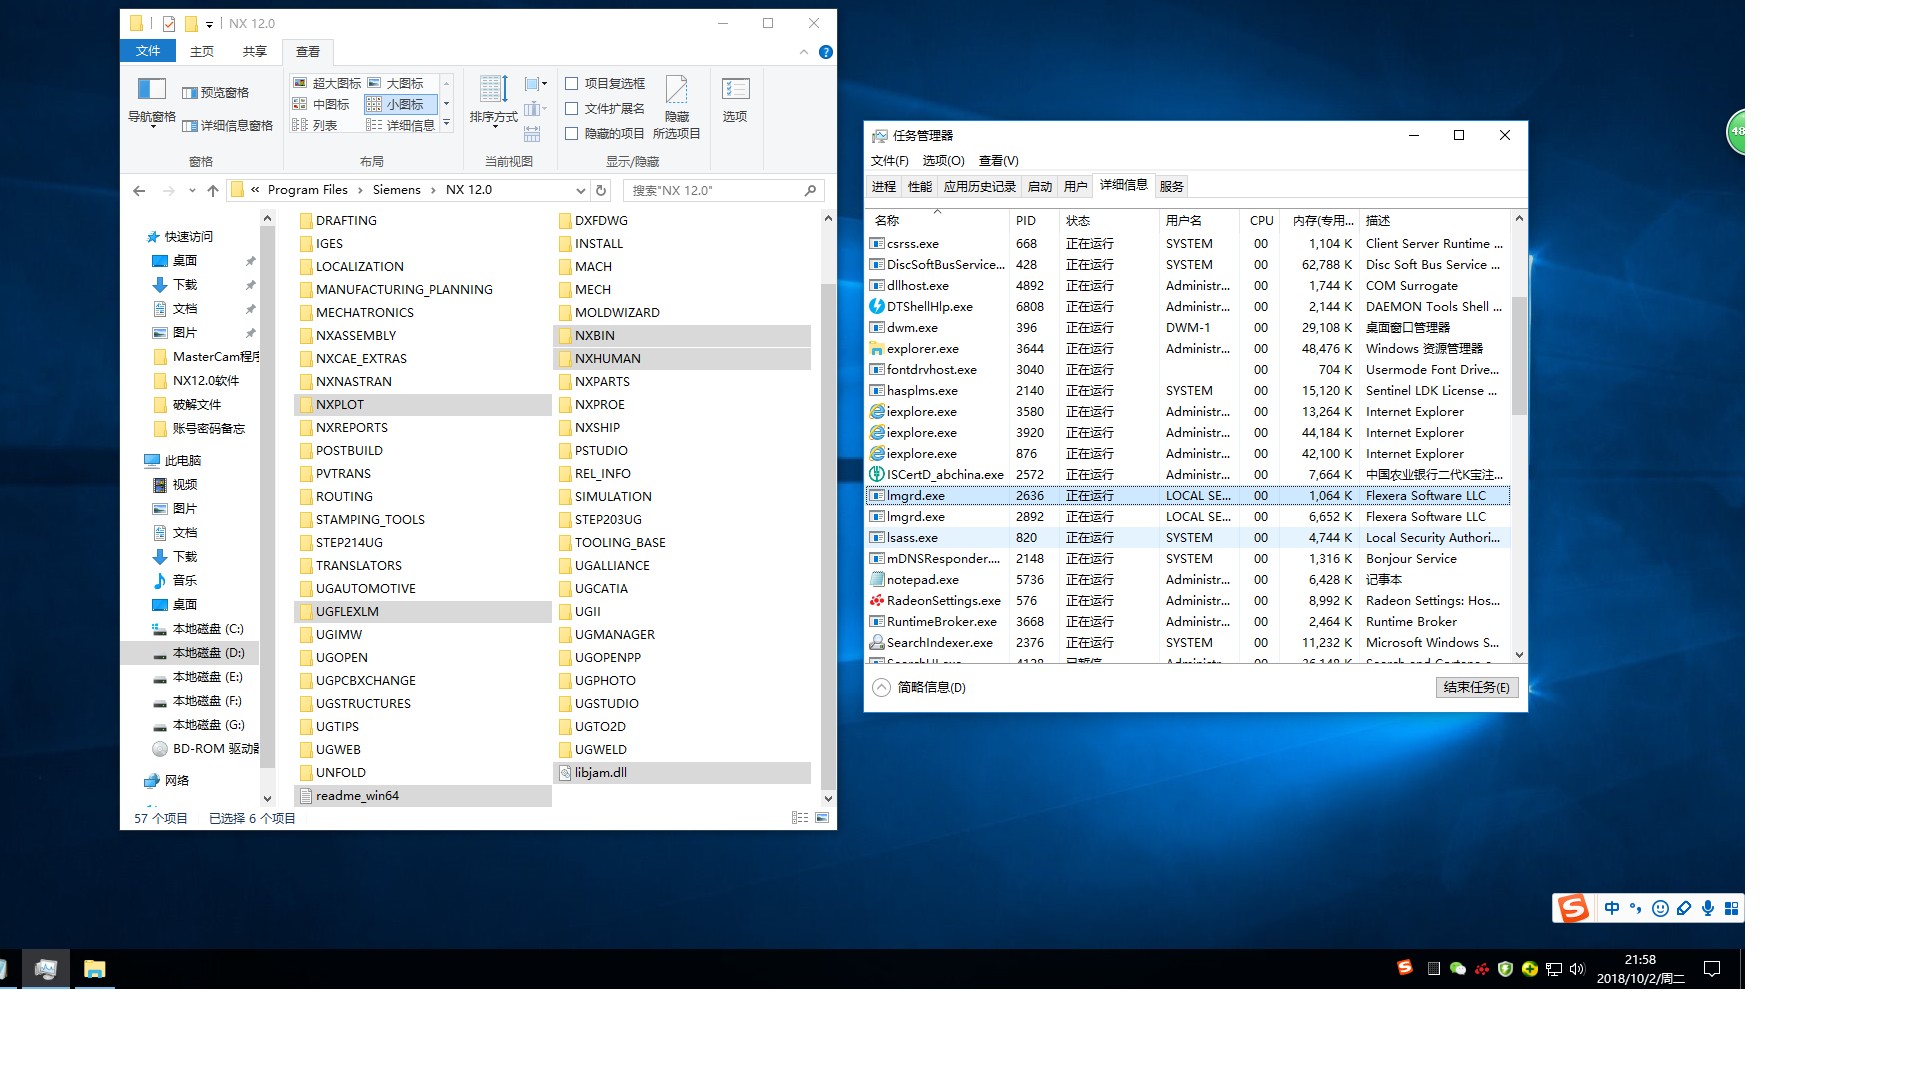Viewport: 1920px width, 1080px height.
Task: Open Quick Access Toolbar customize dropdown
Action: pyautogui.click(x=209, y=24)
